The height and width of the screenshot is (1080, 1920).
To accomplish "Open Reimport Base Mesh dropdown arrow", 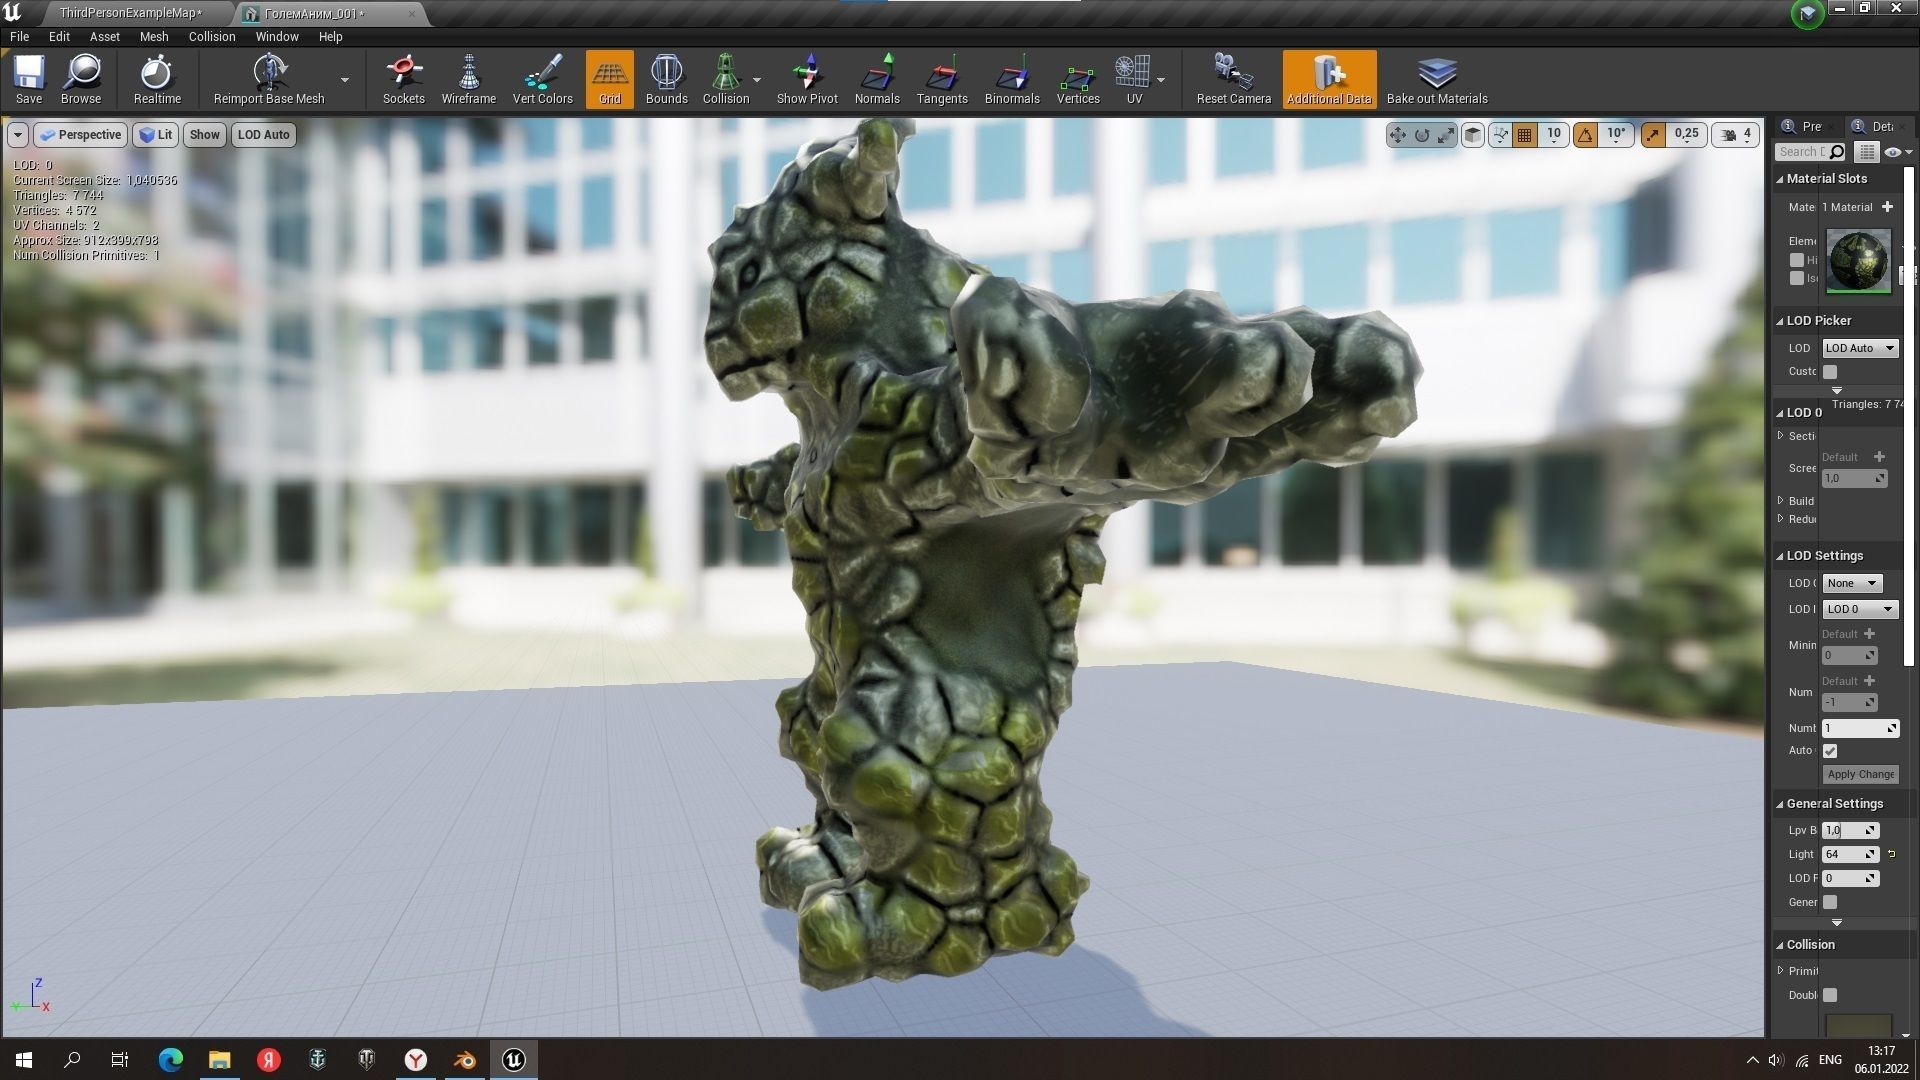I will [x=345, y=80].
